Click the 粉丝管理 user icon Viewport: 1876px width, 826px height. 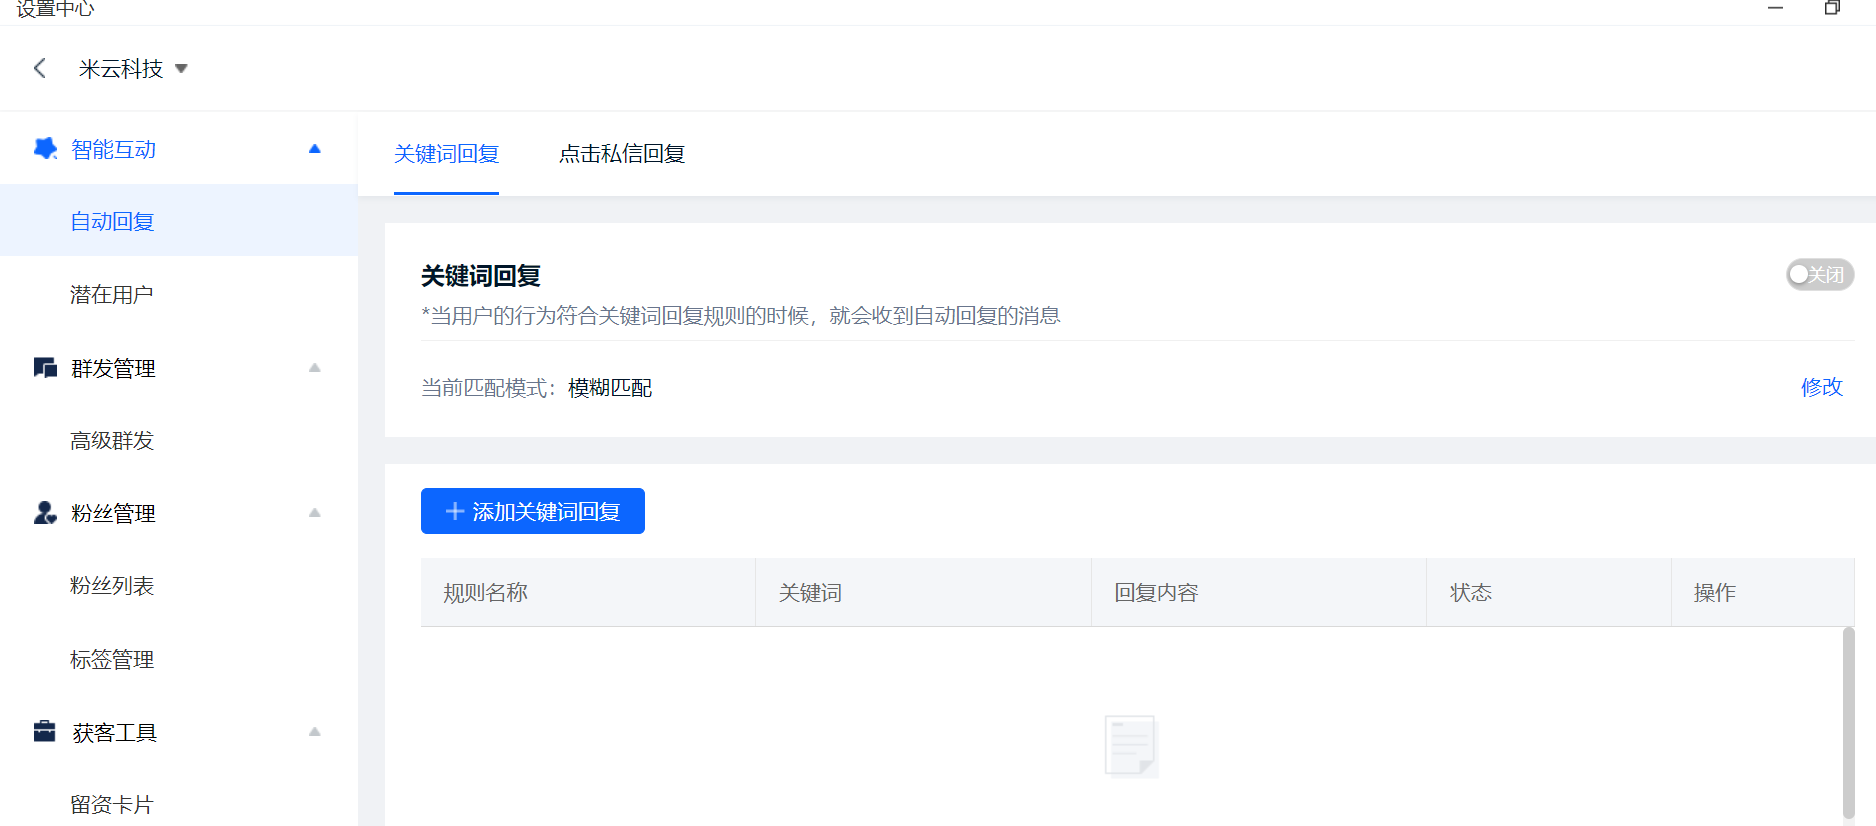point(45,513)
